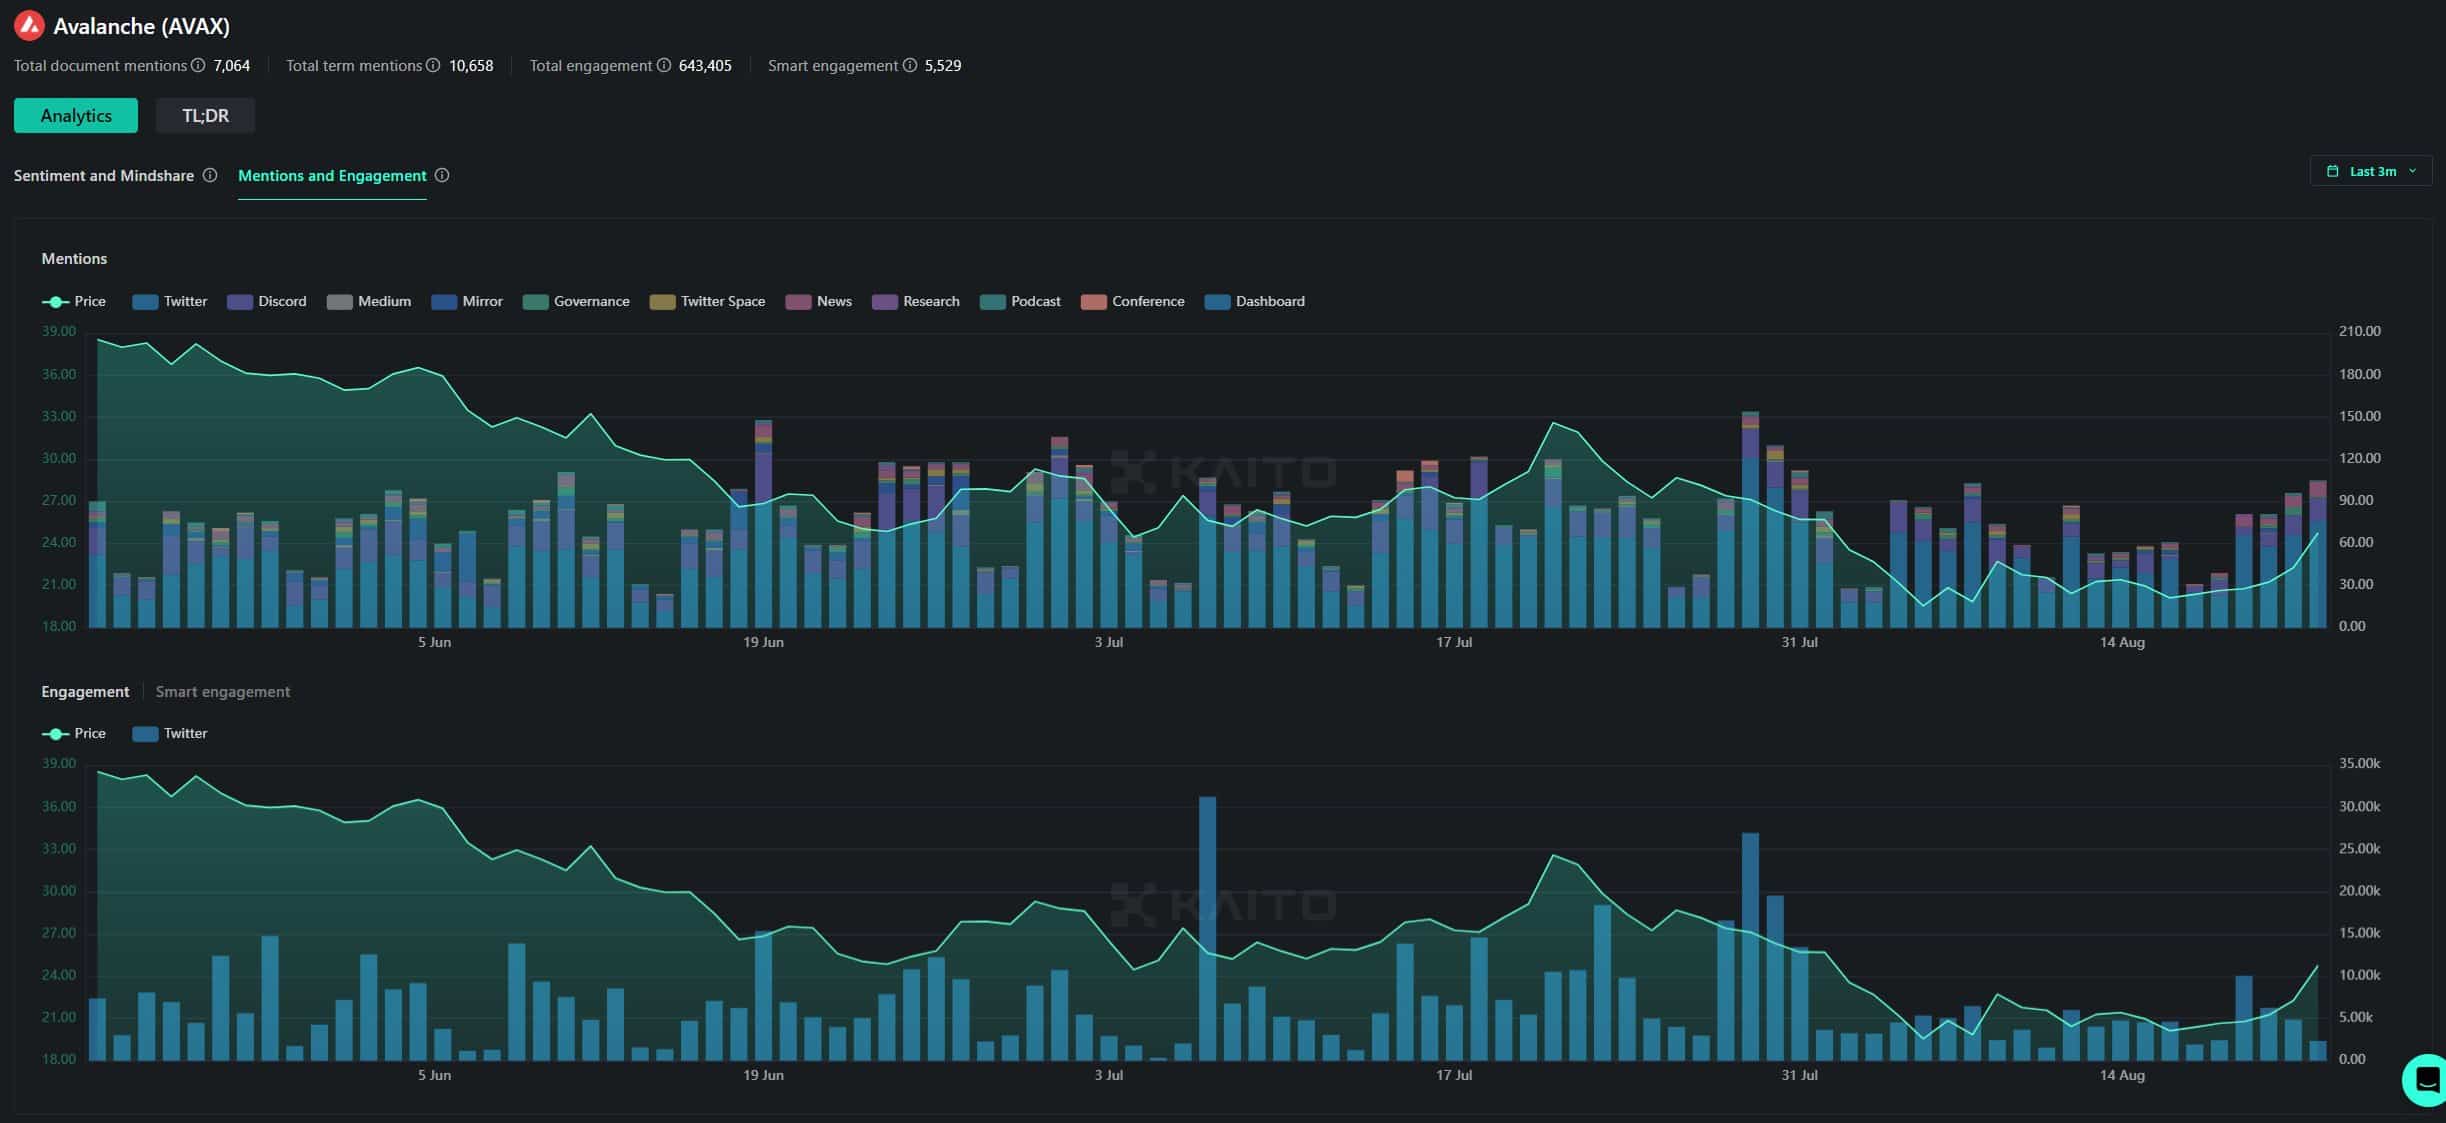2446x1123 pixels.
Task: Click the 7,064 document mentions value
Action: 232,65
